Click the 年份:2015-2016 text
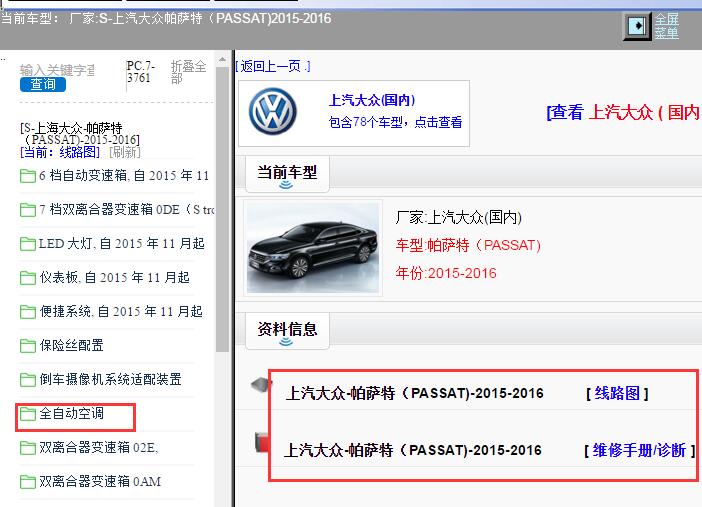Image resolution: width=702 pixels, height=507 pixels. click(x=446, y=273)
